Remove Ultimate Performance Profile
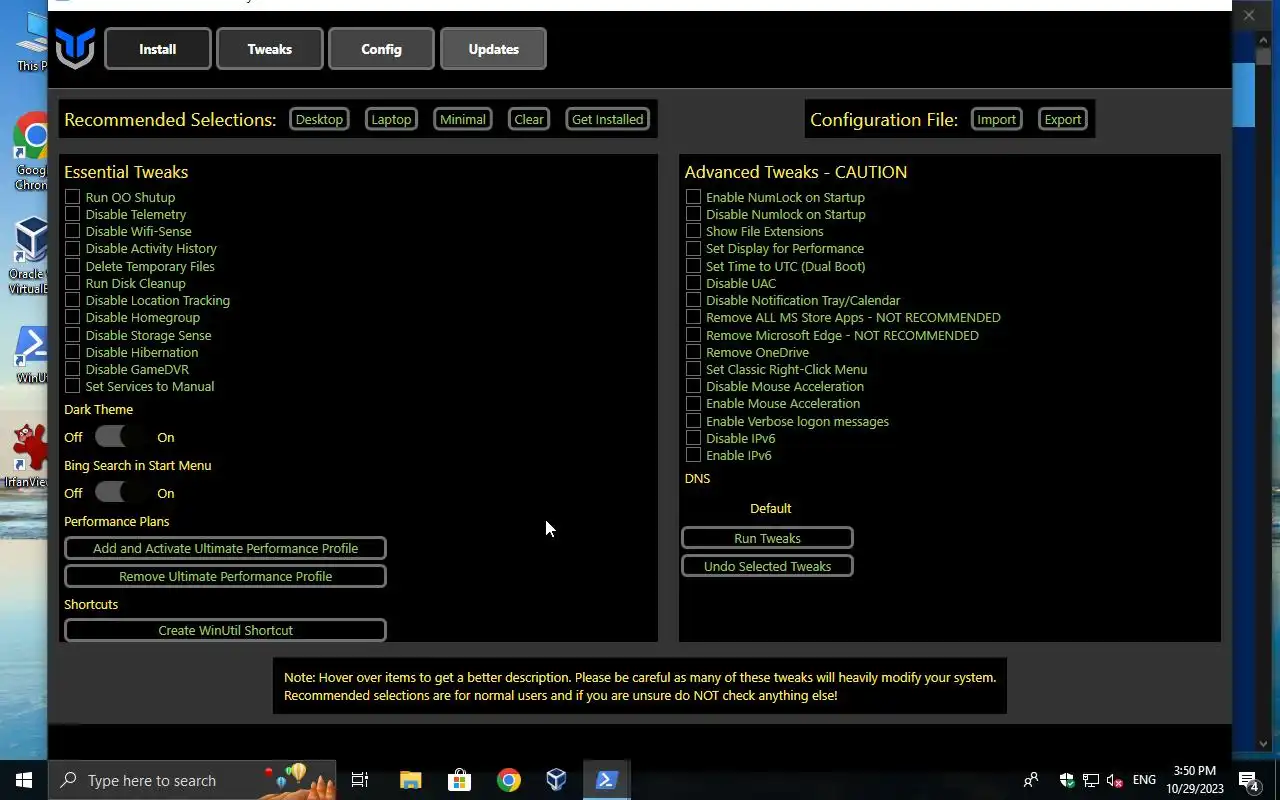Image resolution: width=1280 pixels, height=800 pixels. pos(225,576)
